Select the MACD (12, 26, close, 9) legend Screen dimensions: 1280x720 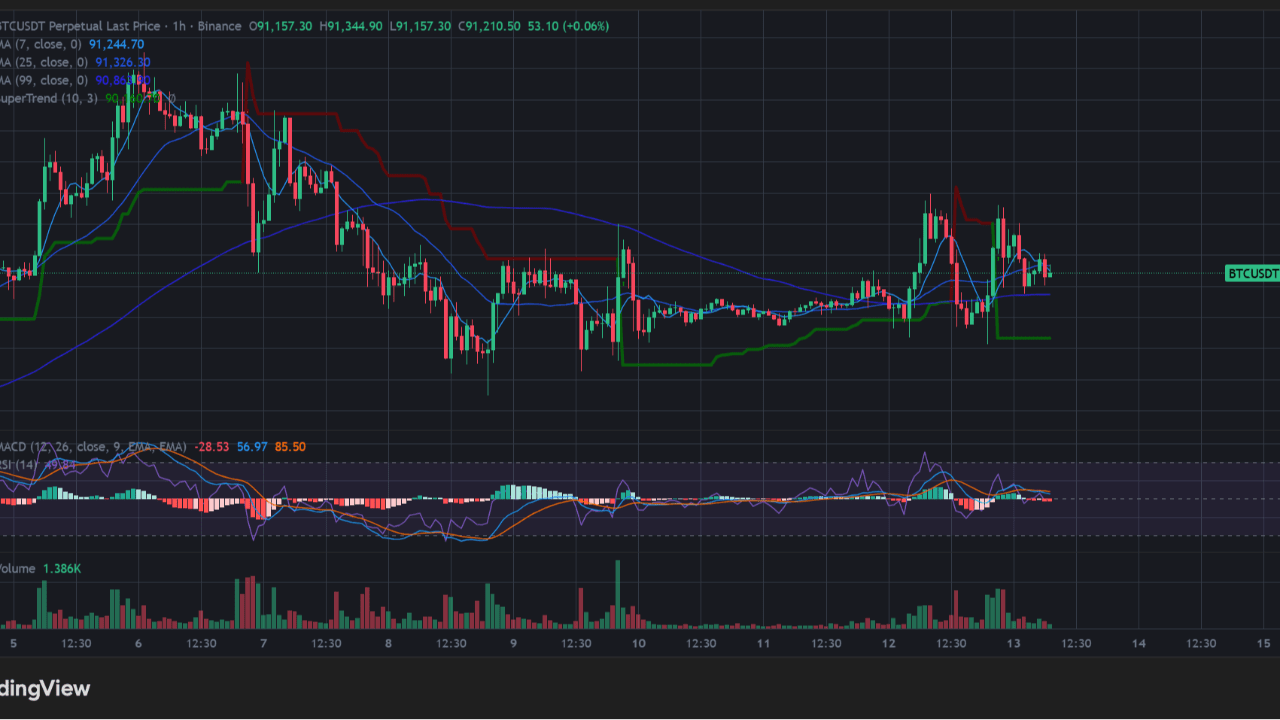(x=93, y=447)
